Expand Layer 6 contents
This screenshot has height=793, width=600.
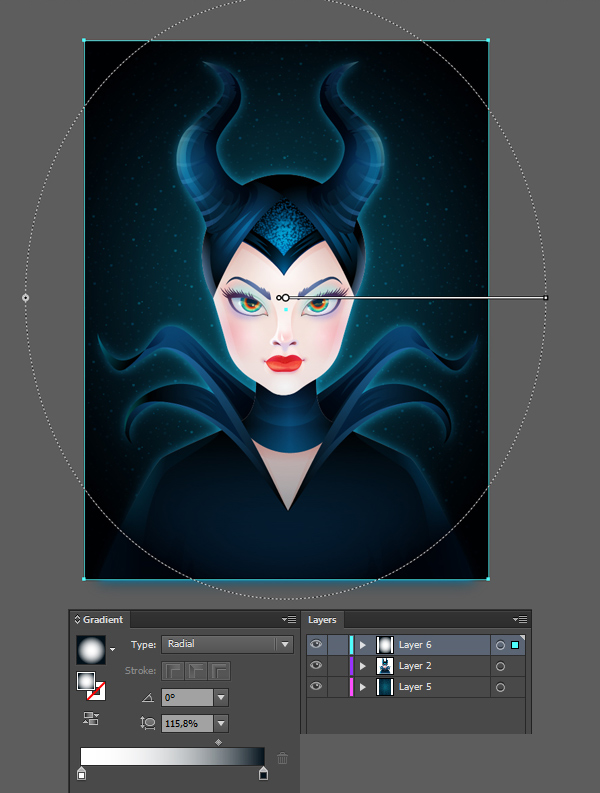coord(363,645)
